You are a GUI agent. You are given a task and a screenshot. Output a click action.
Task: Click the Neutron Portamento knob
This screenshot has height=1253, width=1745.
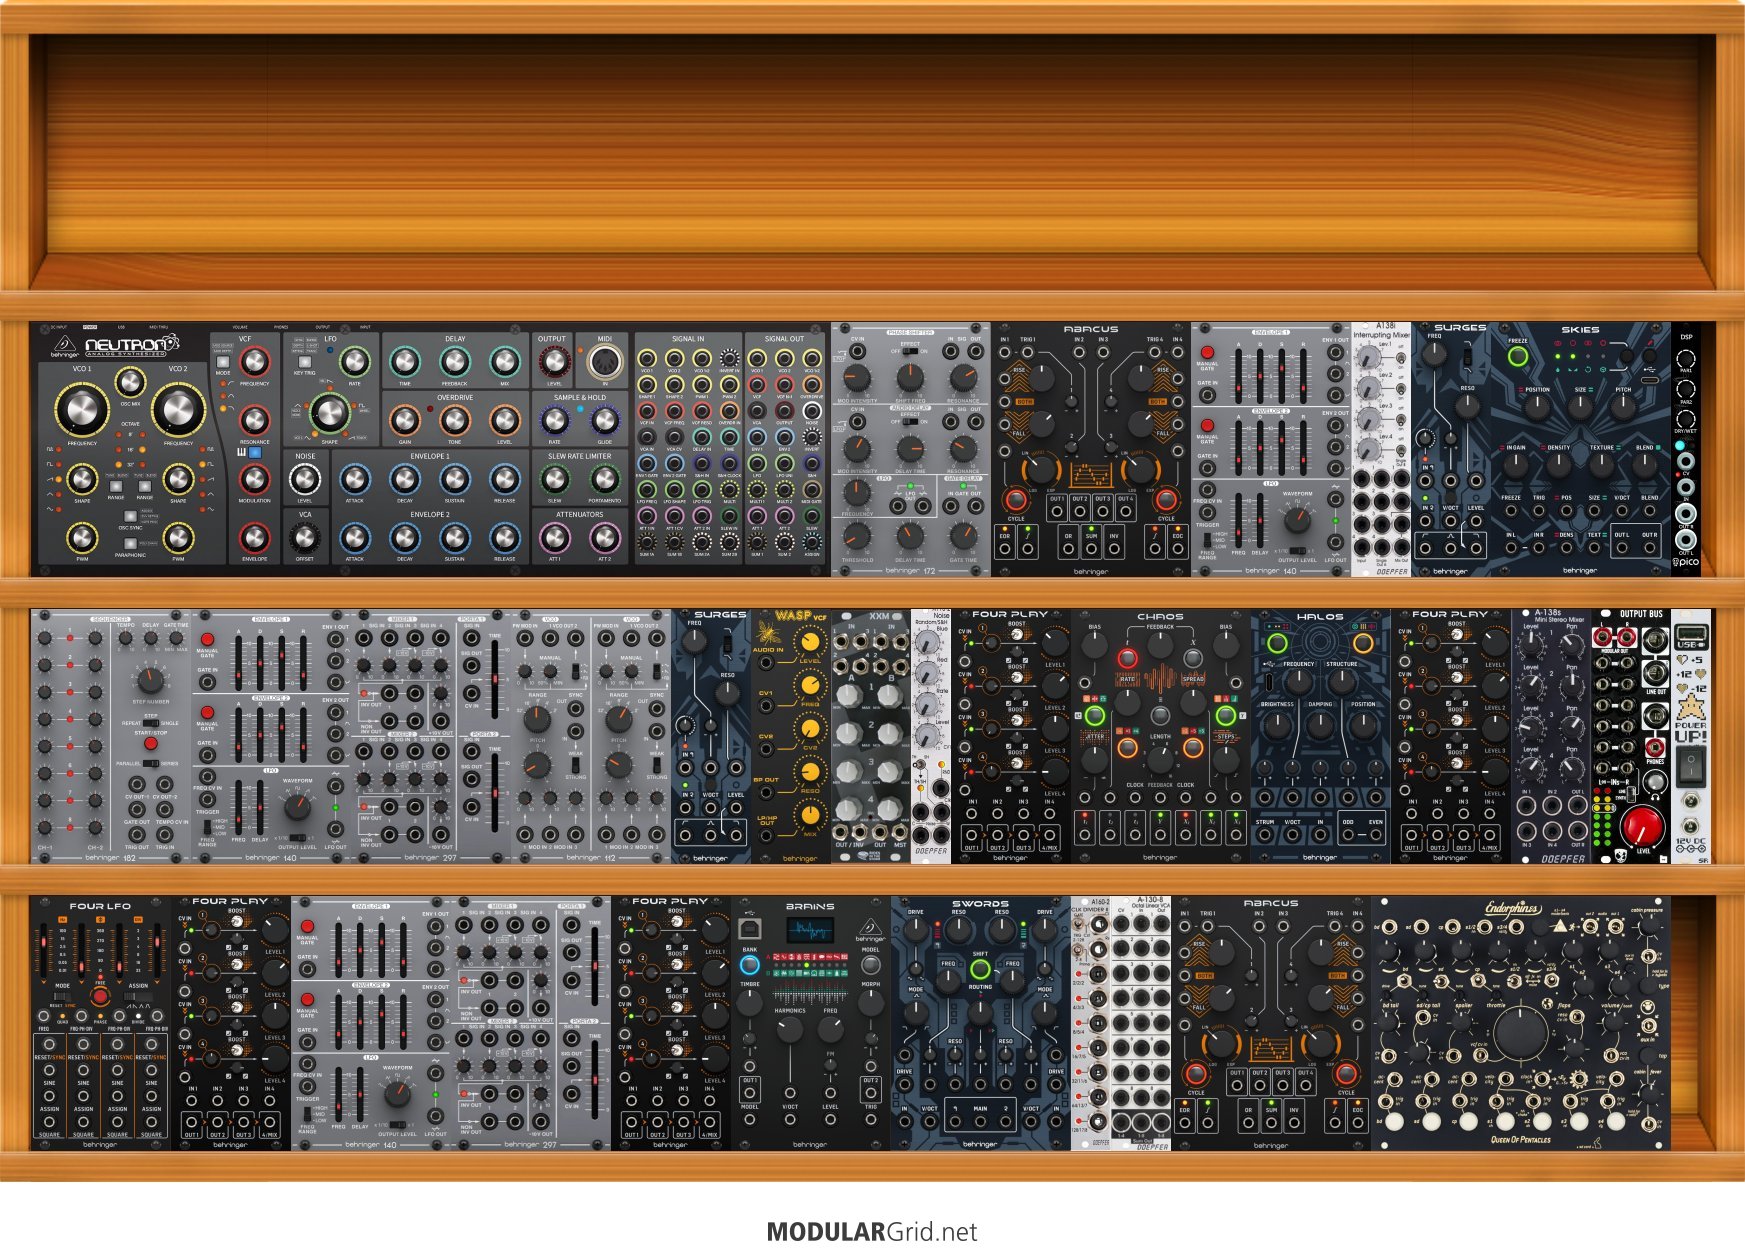click(x=604, y=479)
